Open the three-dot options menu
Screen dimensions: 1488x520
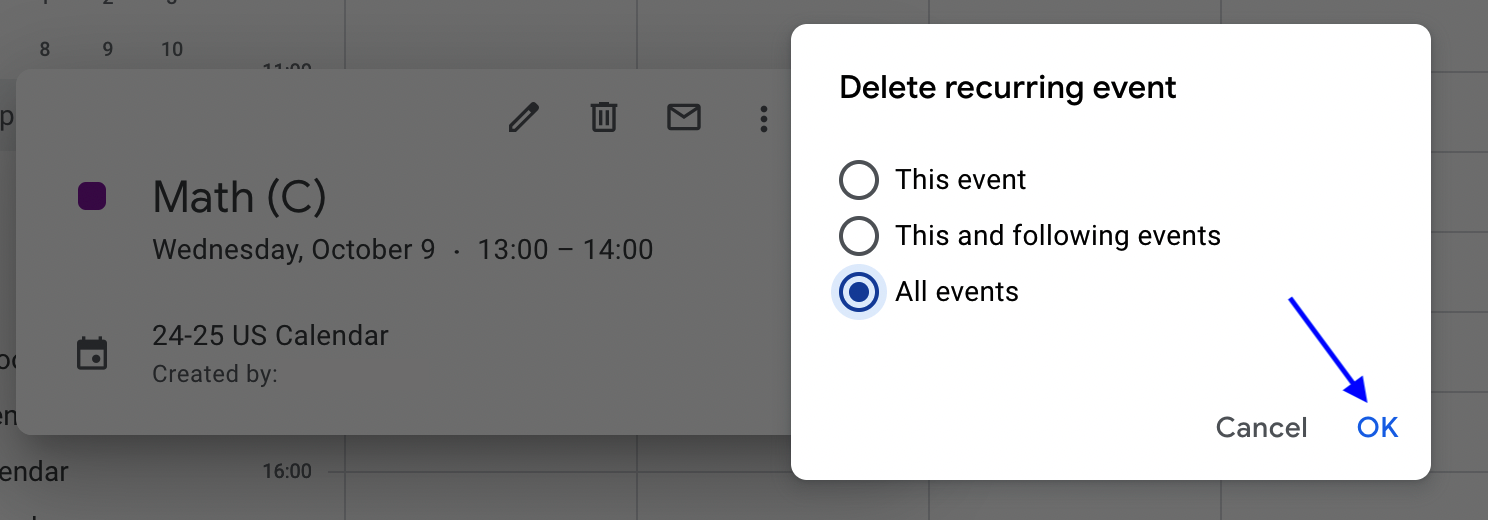[764, 119]
